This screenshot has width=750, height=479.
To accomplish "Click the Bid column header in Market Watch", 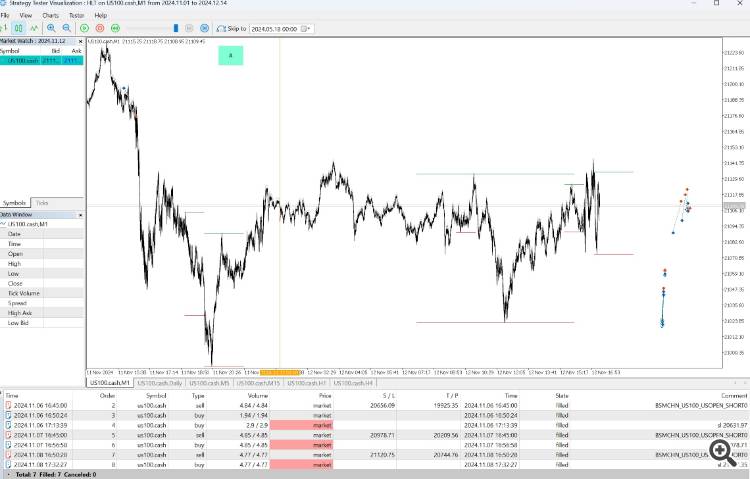I will pos(55,51).
